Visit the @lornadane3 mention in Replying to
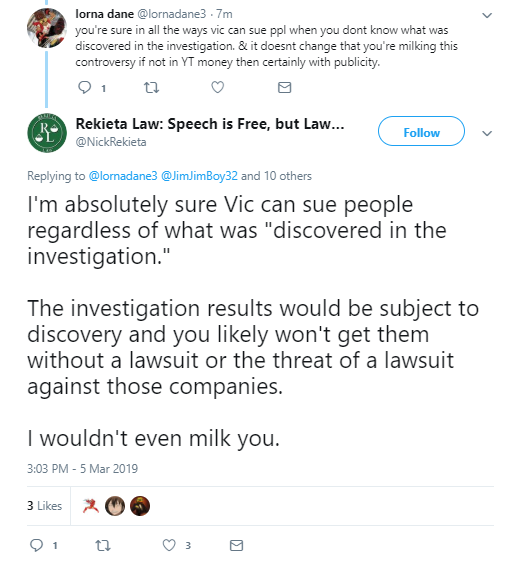Screen dimensions: 519x570 [x=123, y=176]
